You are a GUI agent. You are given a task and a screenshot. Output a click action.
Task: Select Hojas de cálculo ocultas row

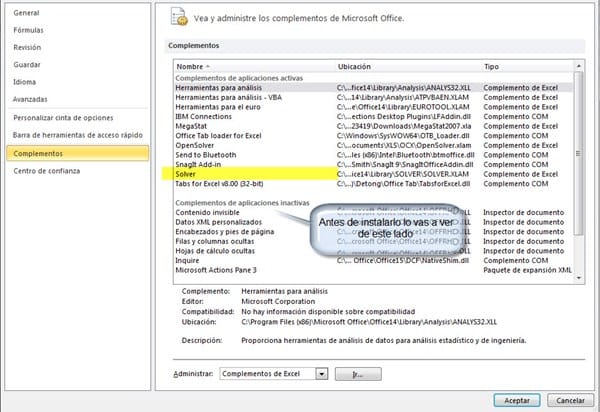point(373,251)
